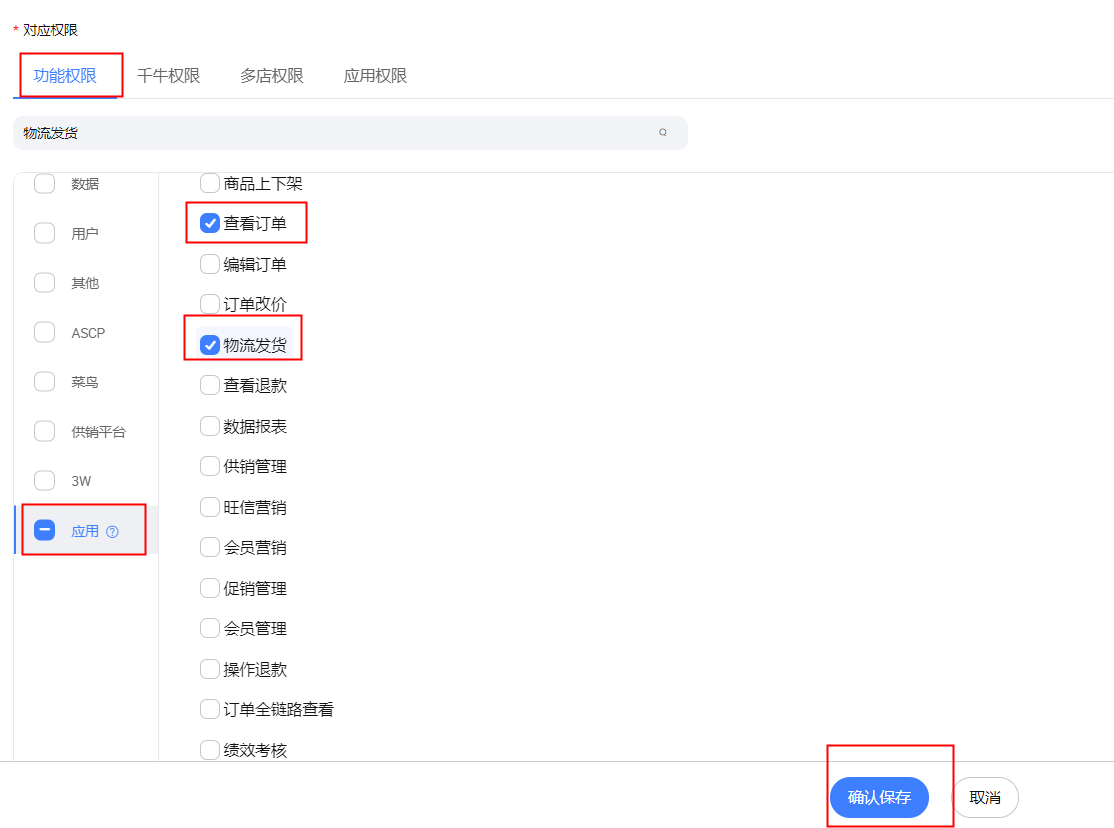Uncheck the 物流发货 checkbox
The image size is (1114, 828).
point(210,345)
